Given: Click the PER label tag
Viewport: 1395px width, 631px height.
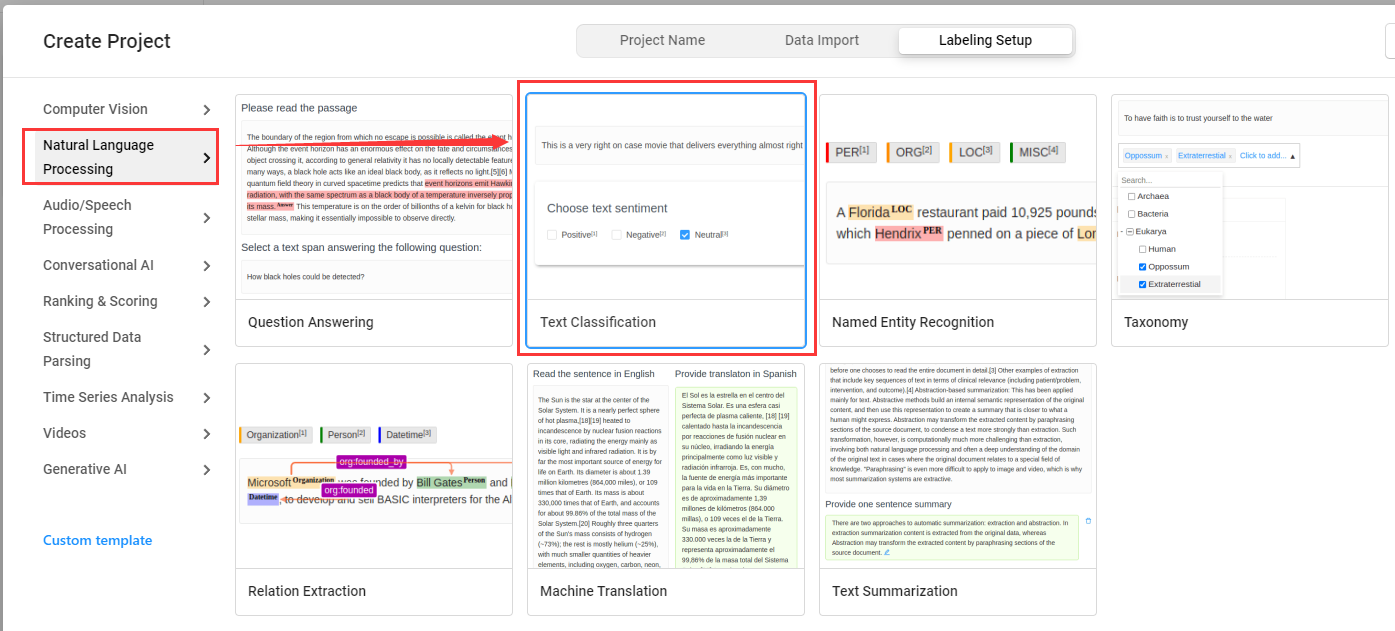Looking at the screenshot, I should click(851, 152).
